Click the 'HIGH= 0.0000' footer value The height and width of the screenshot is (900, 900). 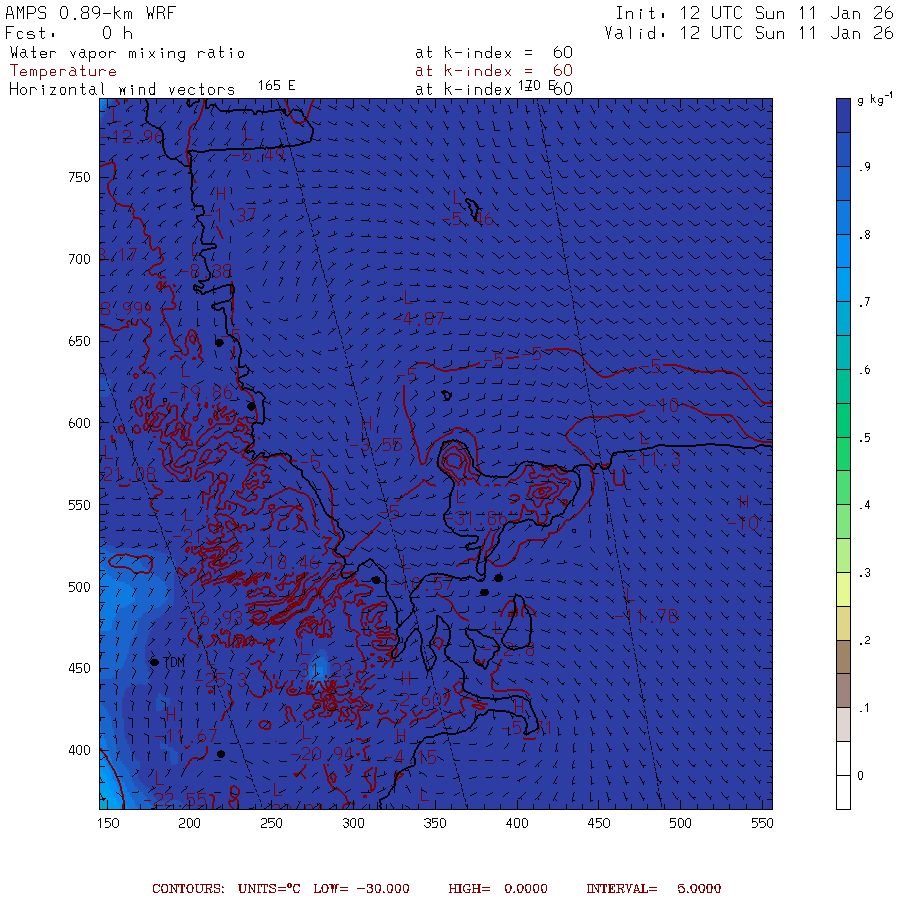pyautogui.click(x=498, y=889)
